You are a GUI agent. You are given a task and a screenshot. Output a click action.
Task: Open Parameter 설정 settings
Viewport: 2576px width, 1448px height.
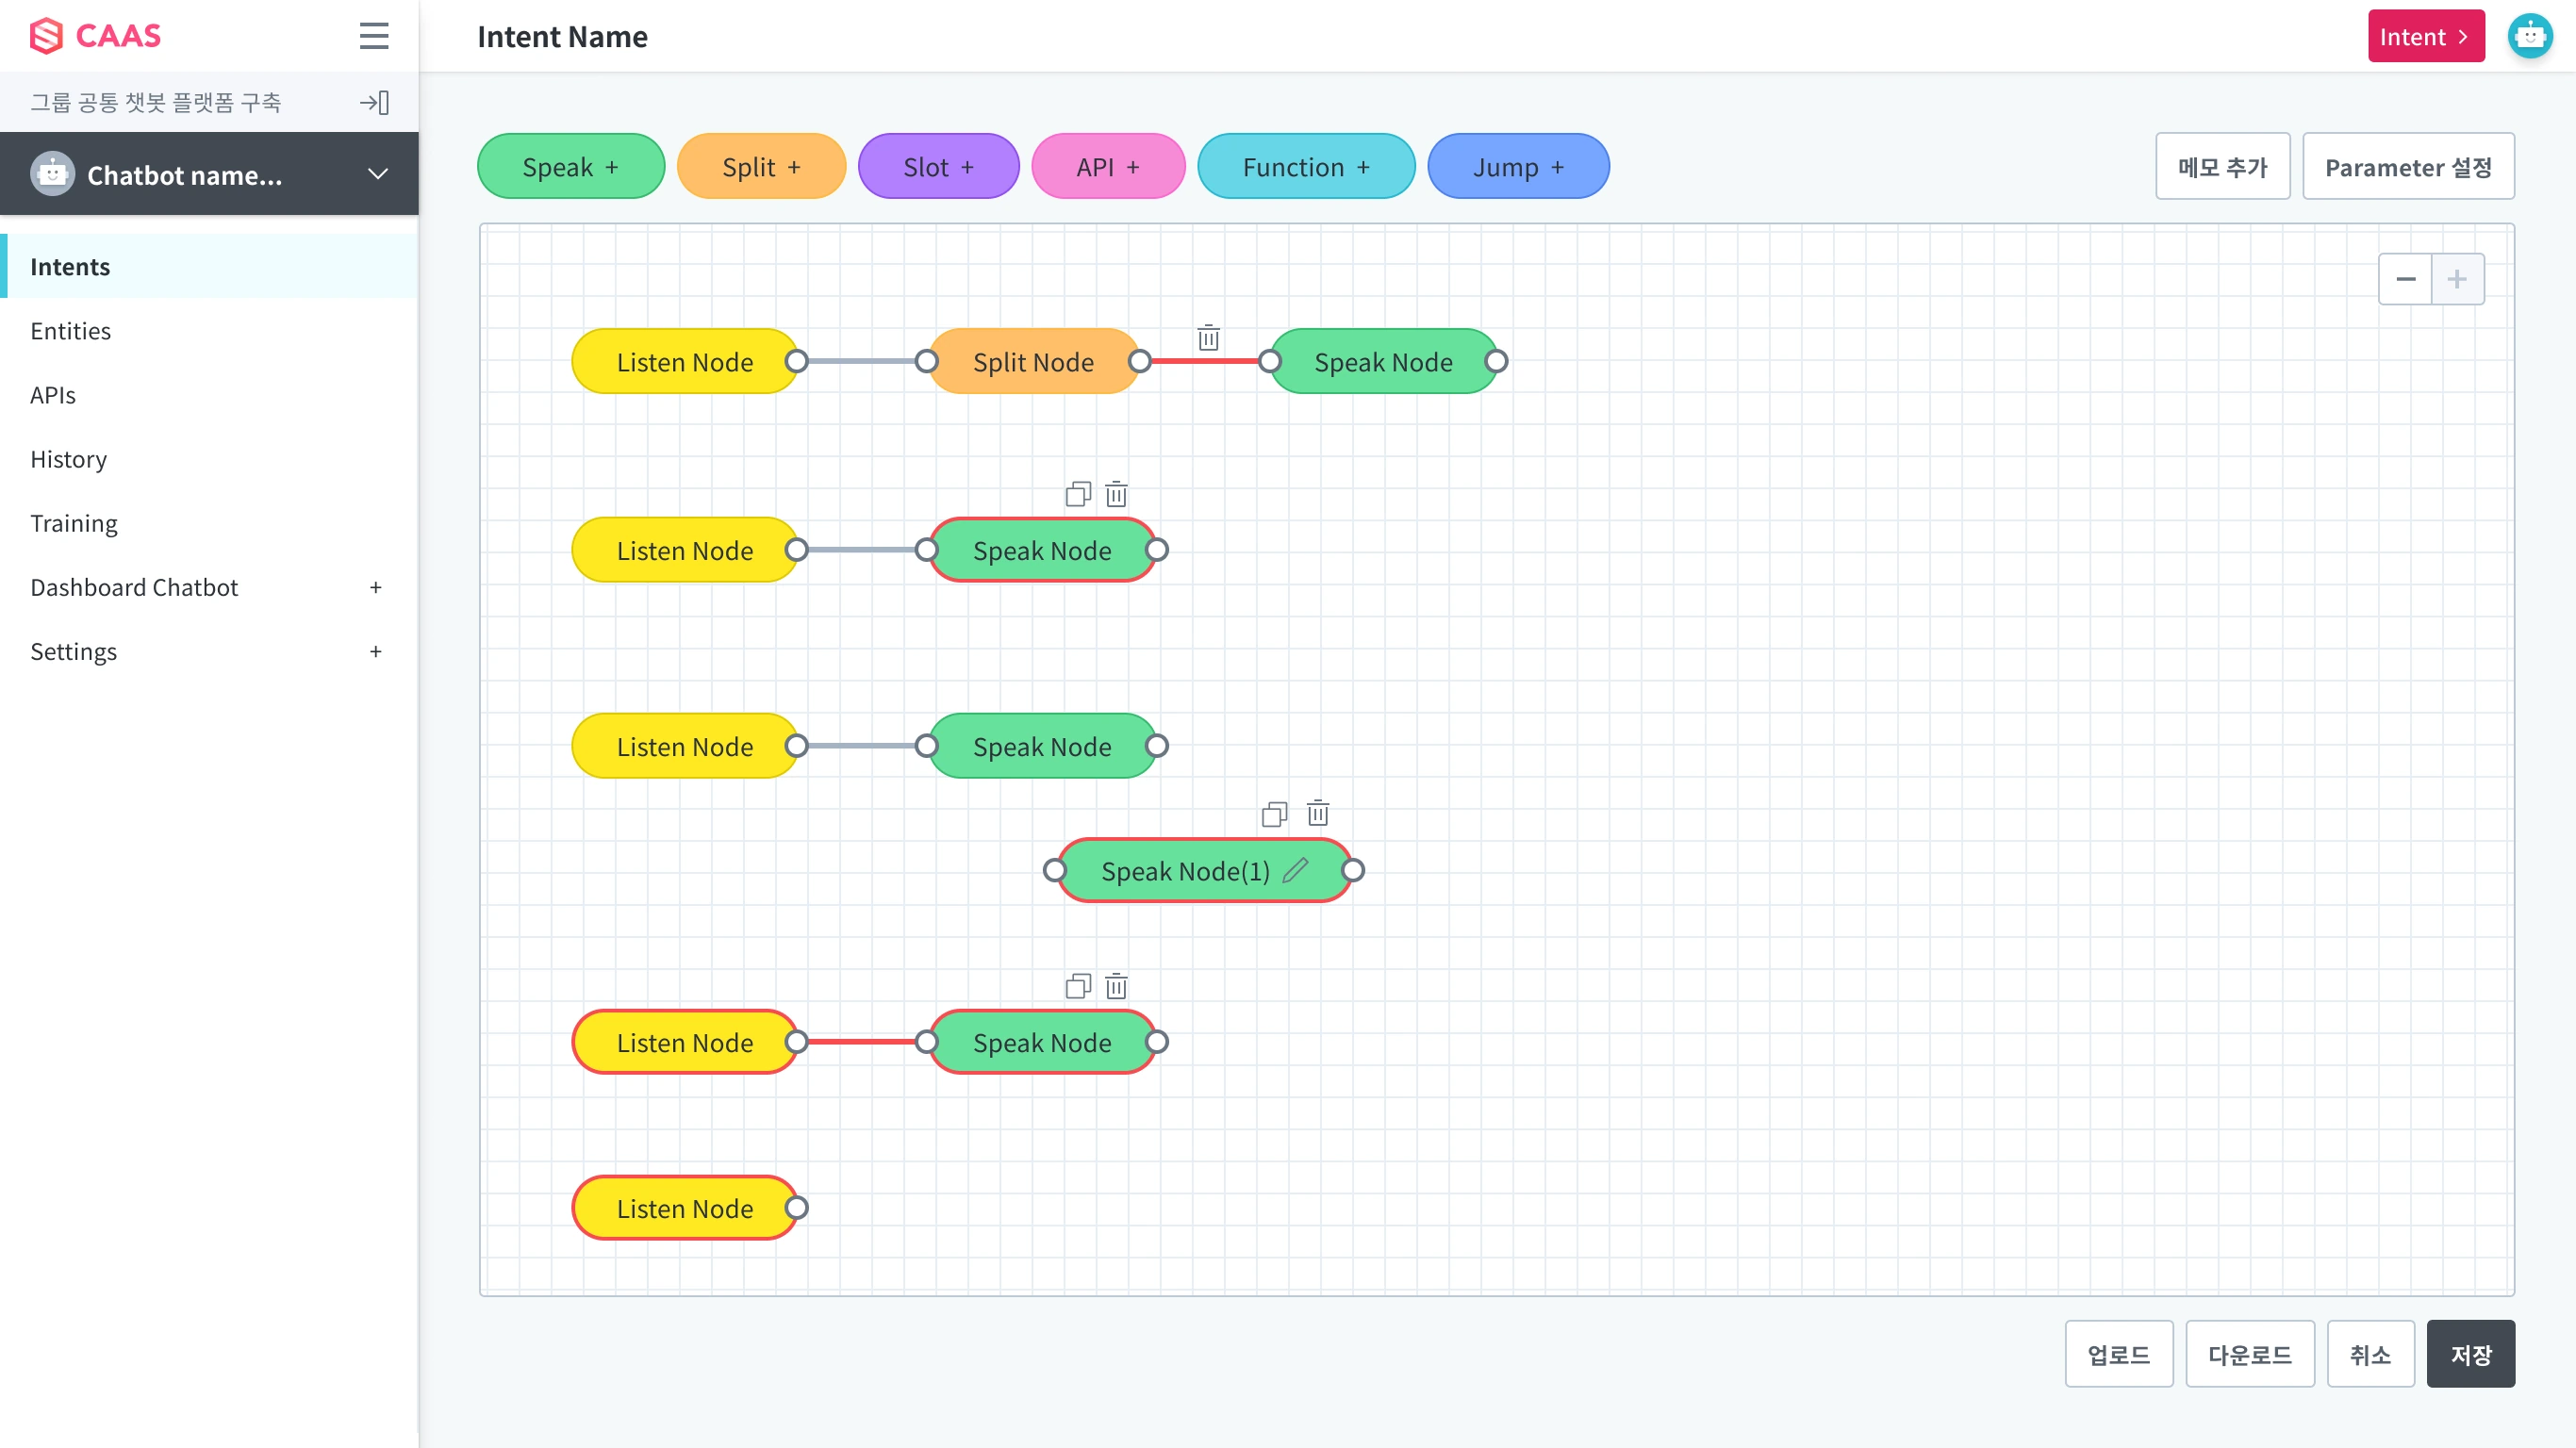2407,166
